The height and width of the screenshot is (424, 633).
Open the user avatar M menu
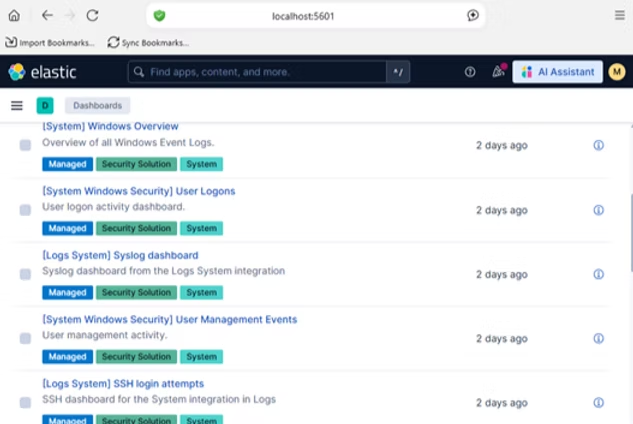617,72
